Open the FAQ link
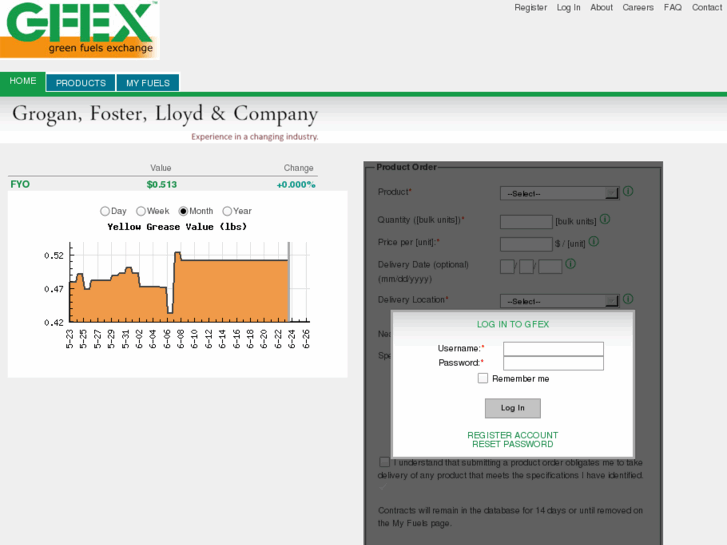727x545 pixels. pyautogui.click(x=673, y=7)
